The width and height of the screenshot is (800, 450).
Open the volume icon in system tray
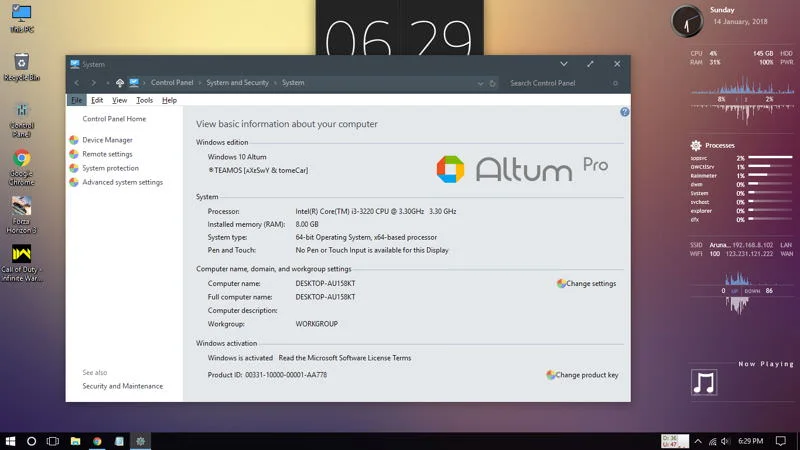point(725,441)
